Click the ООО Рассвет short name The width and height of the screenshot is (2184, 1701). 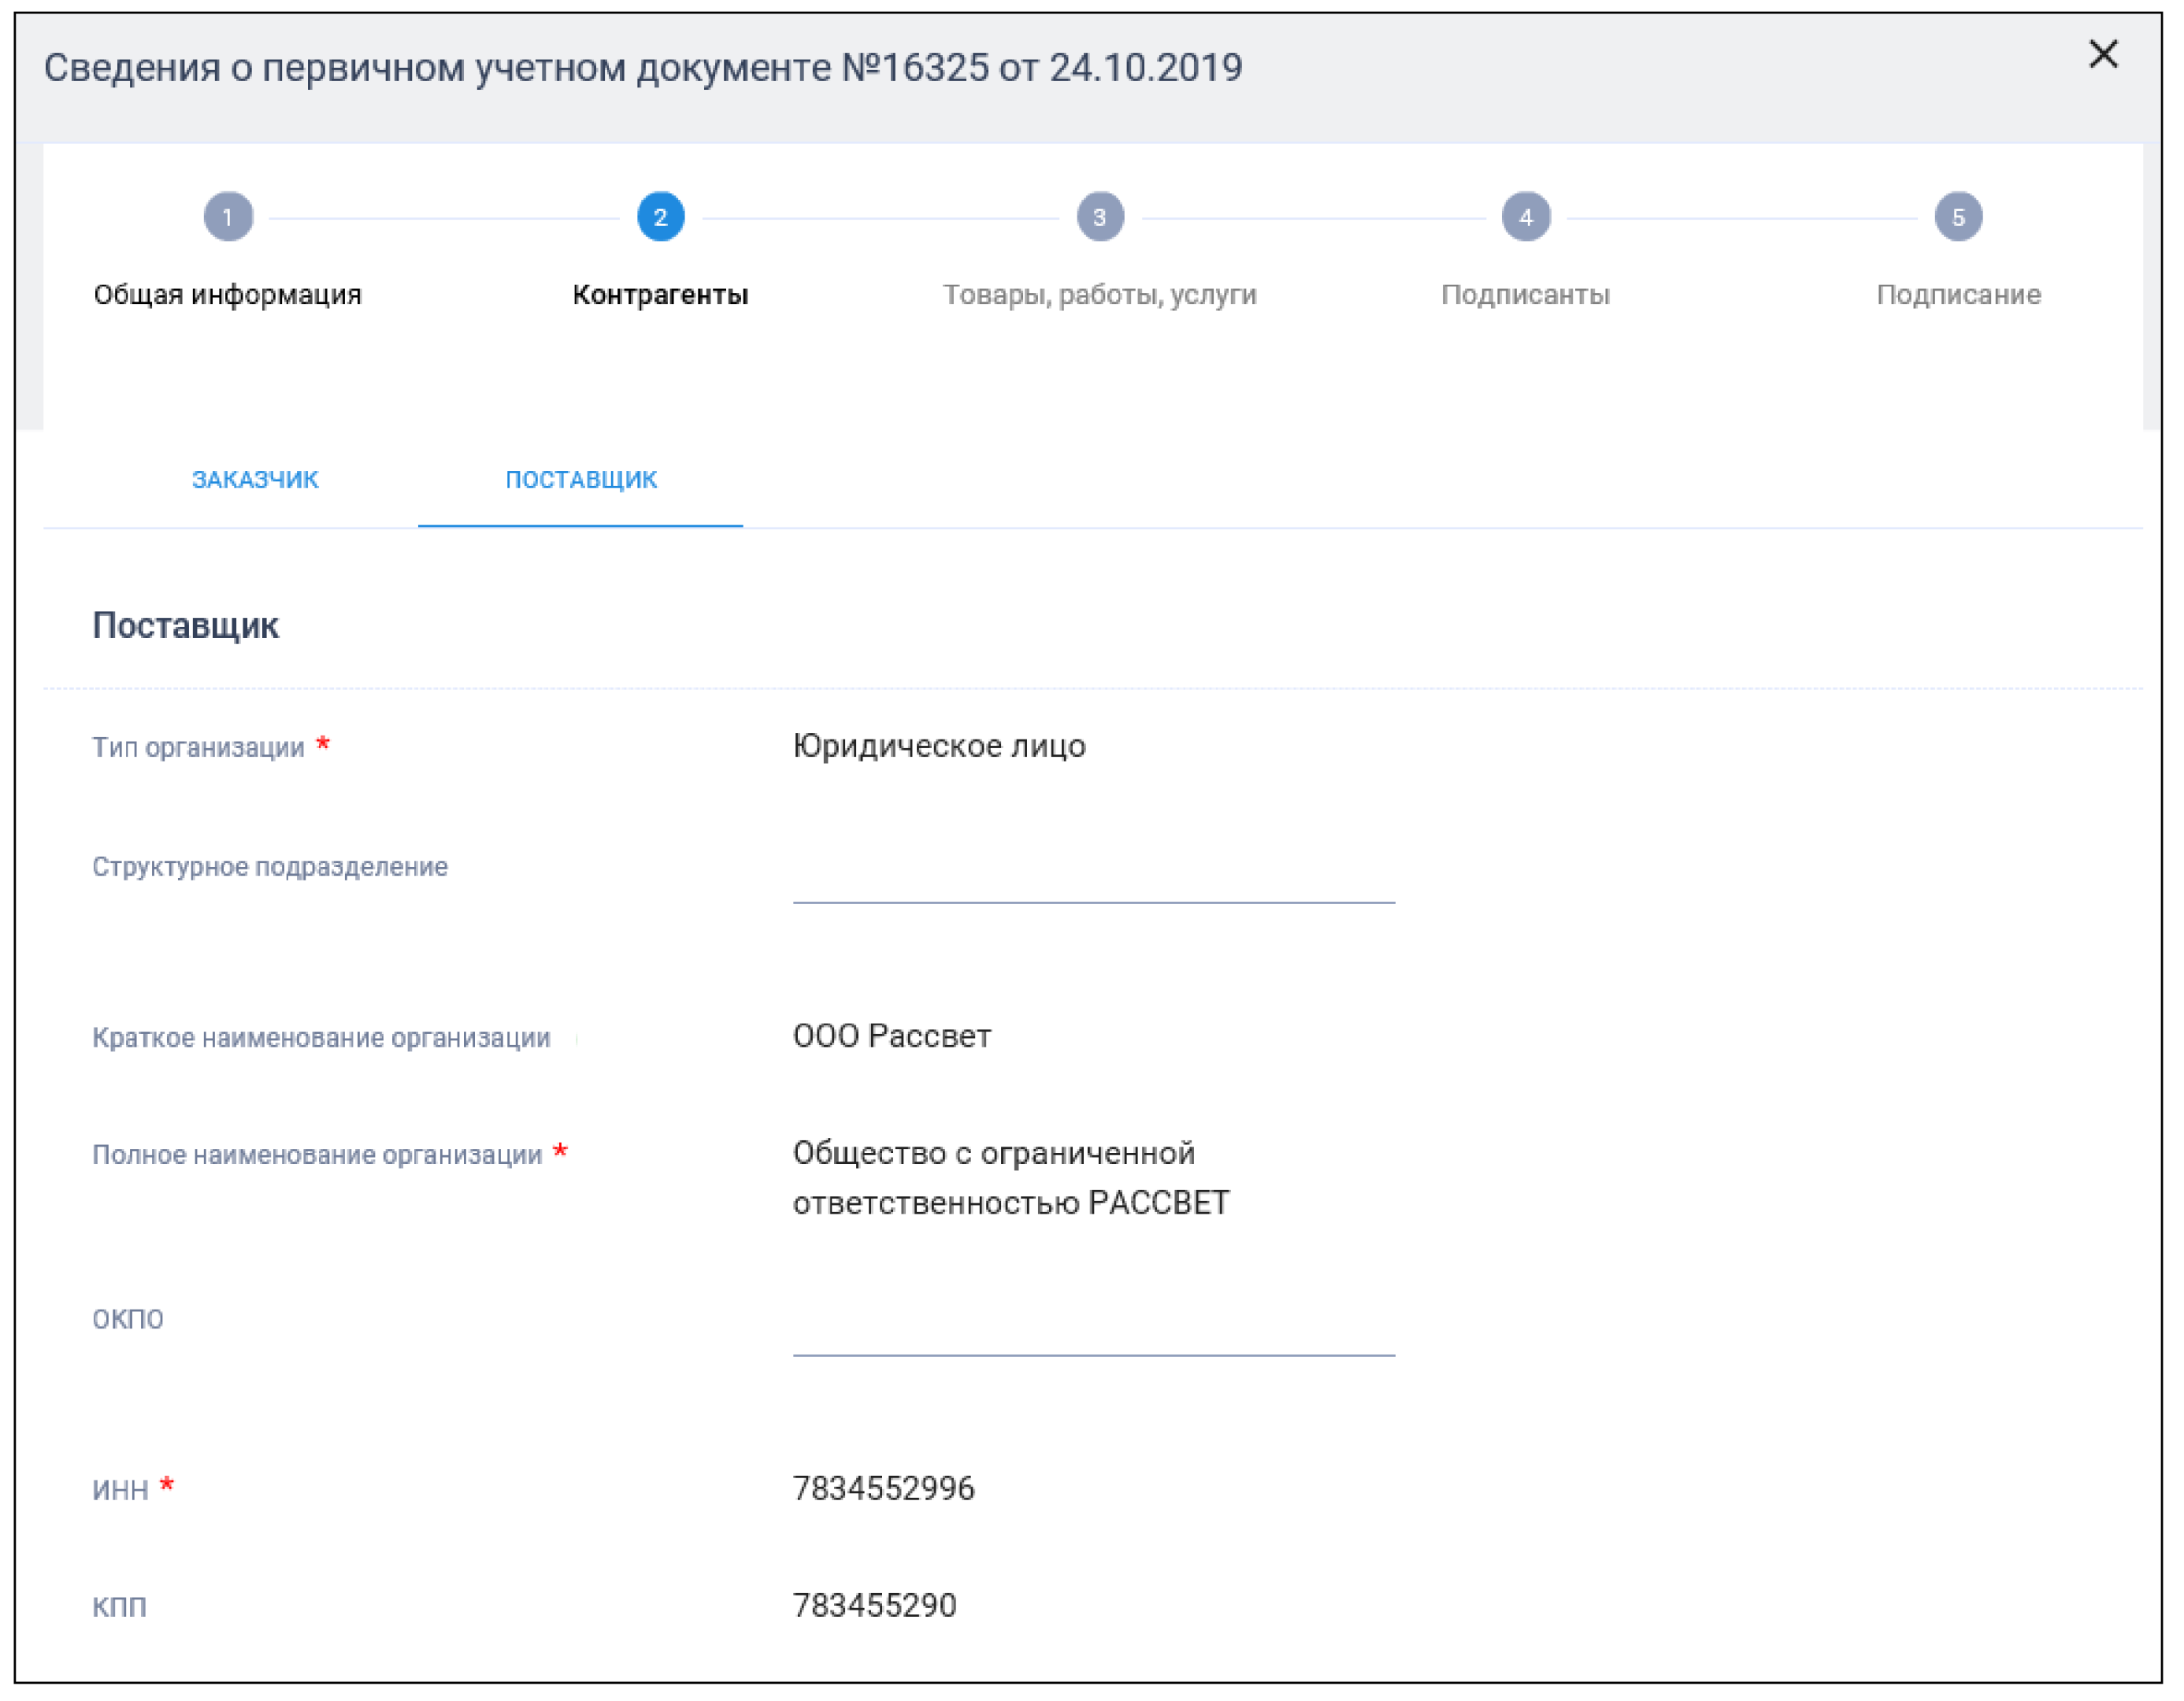coord(891,1036)
